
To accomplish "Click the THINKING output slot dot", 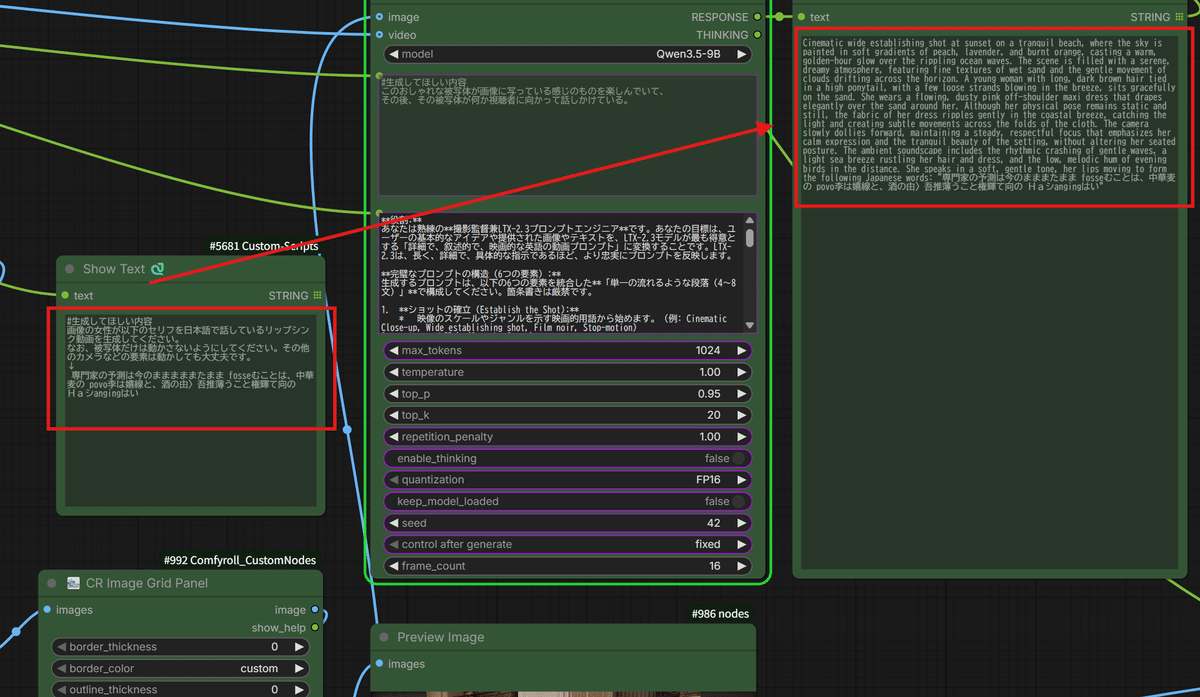I will [x=757, y=35].
